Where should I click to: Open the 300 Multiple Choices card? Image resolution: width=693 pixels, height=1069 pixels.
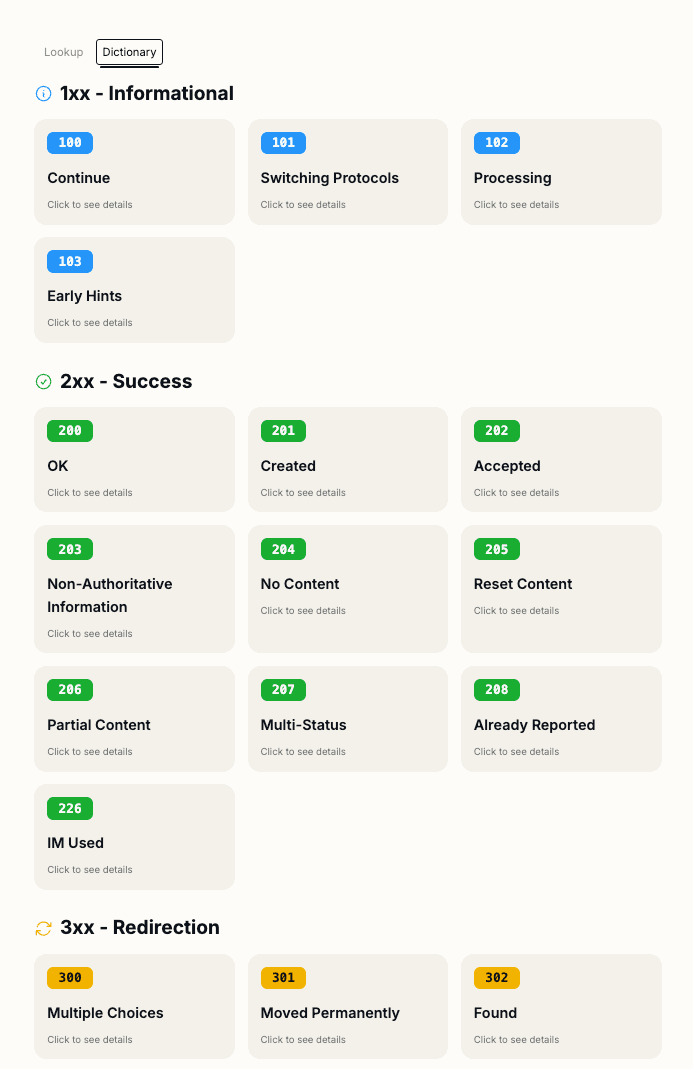[134, 1006]
